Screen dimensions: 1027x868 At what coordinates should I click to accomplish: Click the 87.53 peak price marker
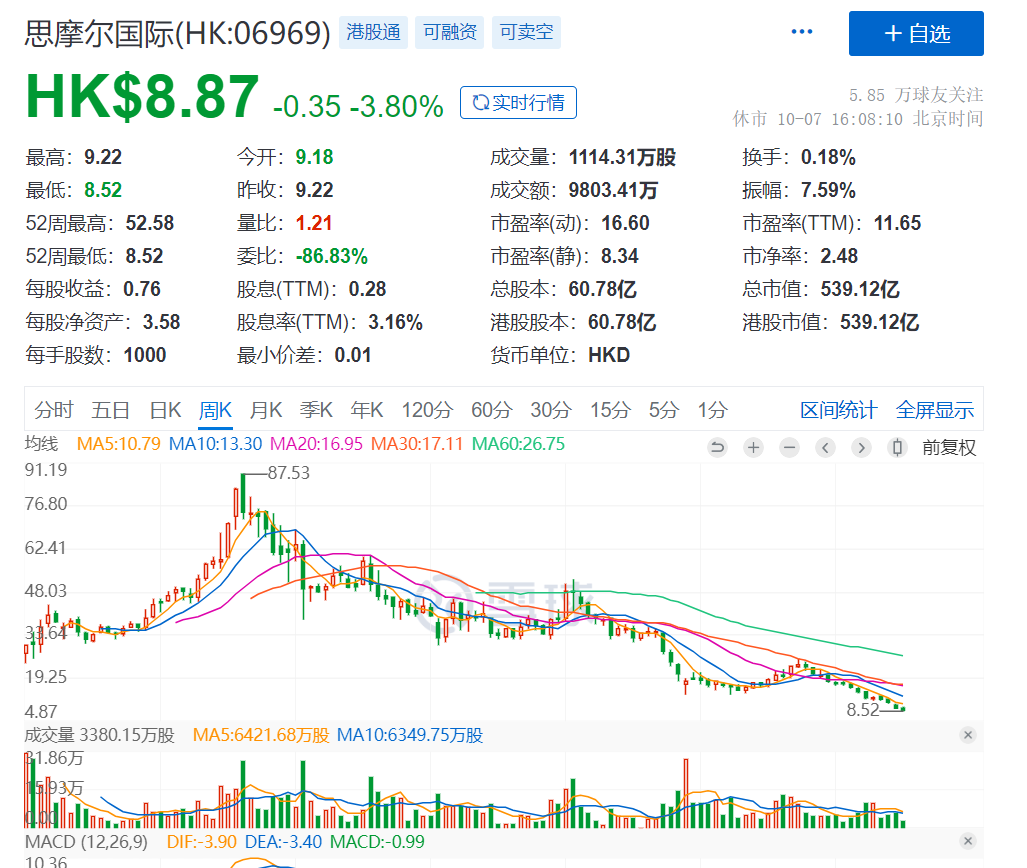289,473
